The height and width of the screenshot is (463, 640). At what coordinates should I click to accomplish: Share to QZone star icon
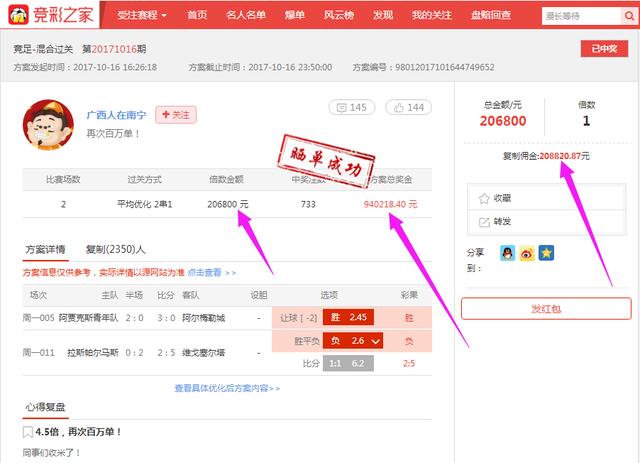click(x=545, y=253)
